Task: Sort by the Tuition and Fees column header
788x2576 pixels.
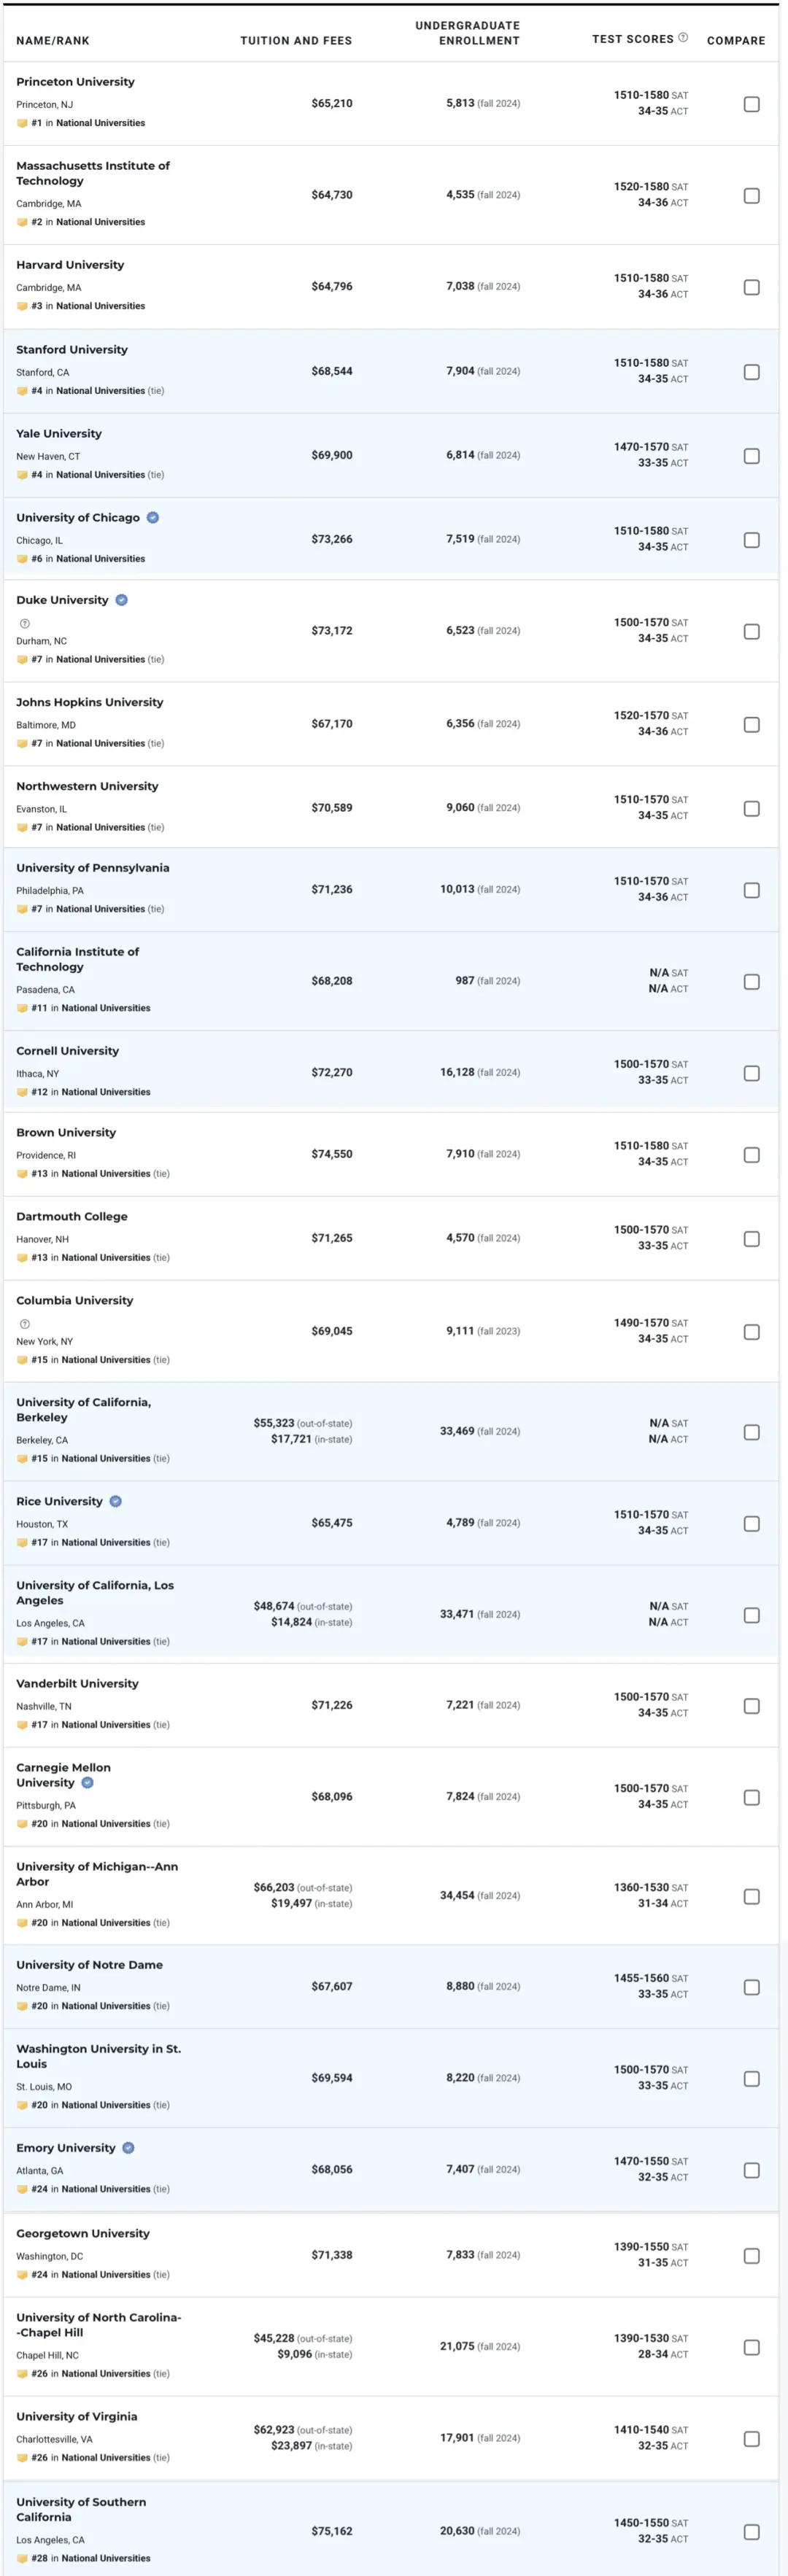Action: click(296, 41)
